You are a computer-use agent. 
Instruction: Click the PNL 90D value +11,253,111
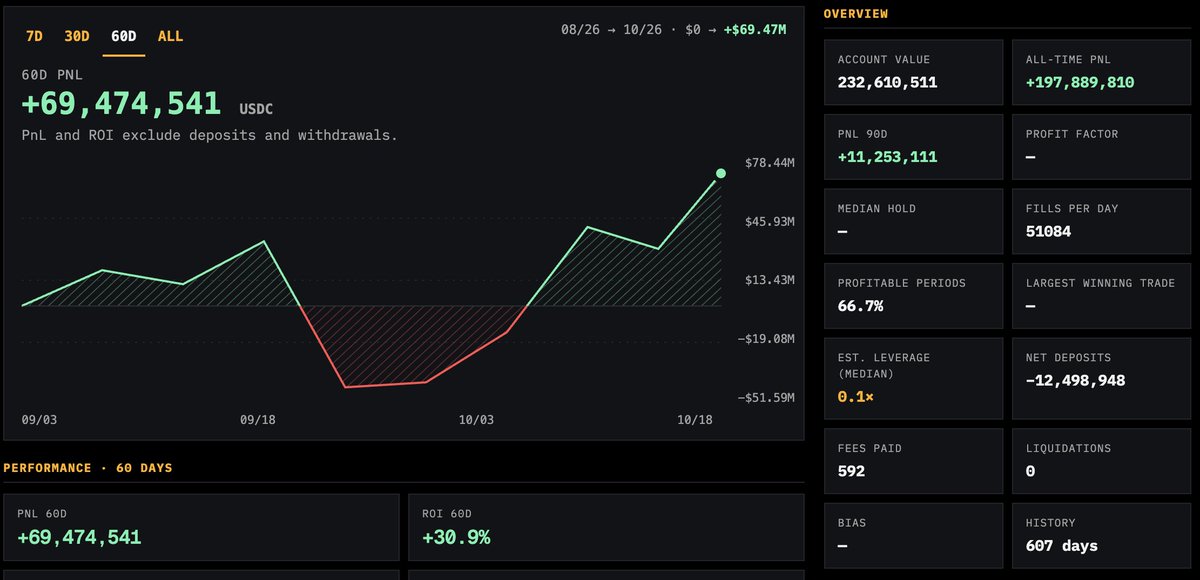[x=887, y=157]
